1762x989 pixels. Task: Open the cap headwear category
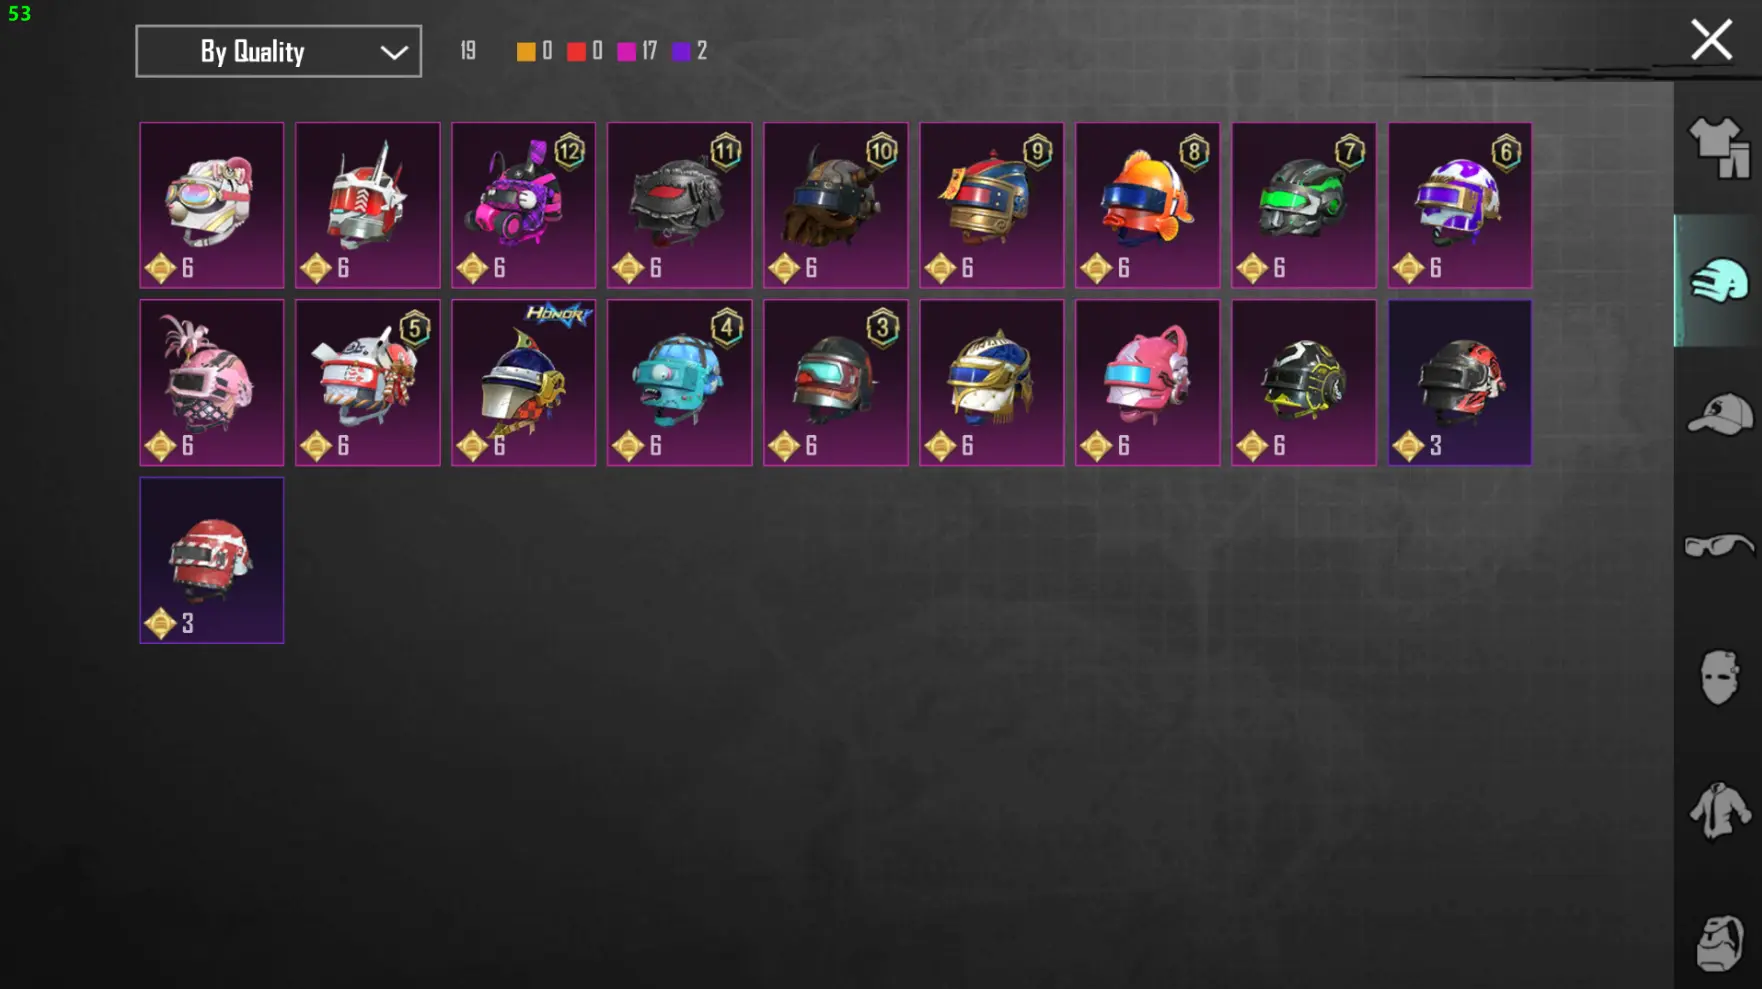tap(1719, 414)
